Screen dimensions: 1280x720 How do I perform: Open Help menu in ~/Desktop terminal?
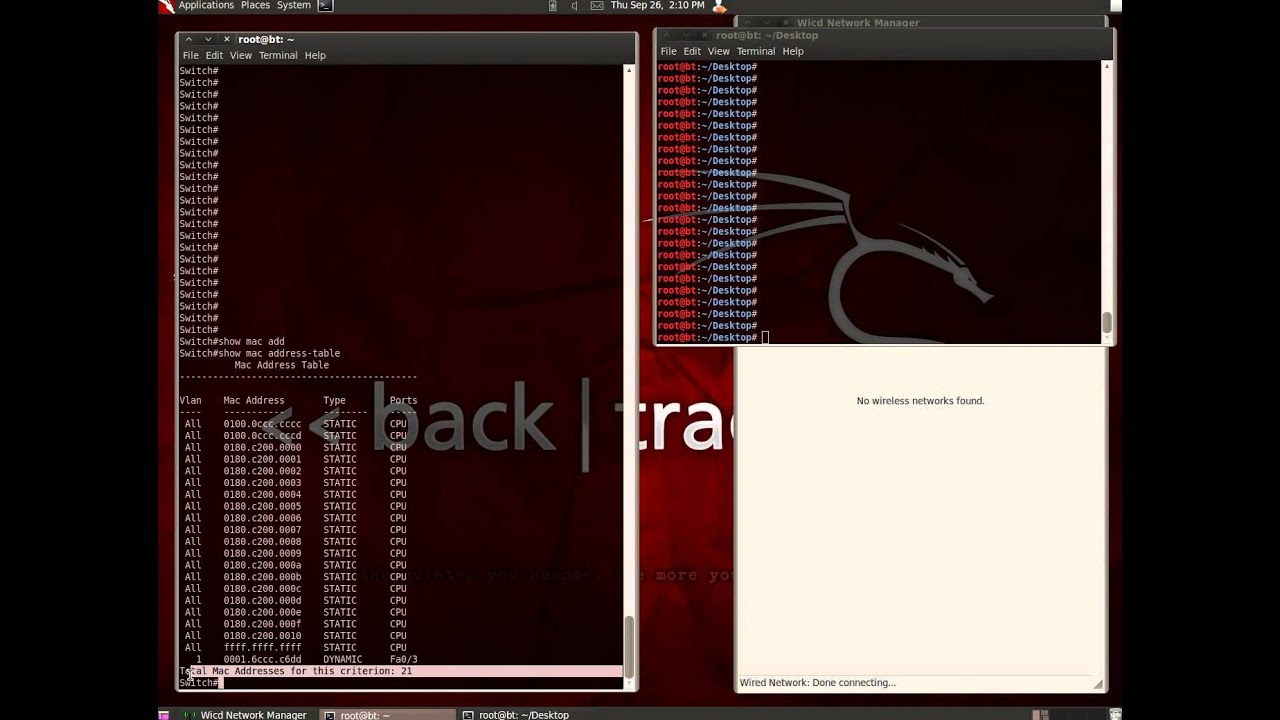click(793, 52)
